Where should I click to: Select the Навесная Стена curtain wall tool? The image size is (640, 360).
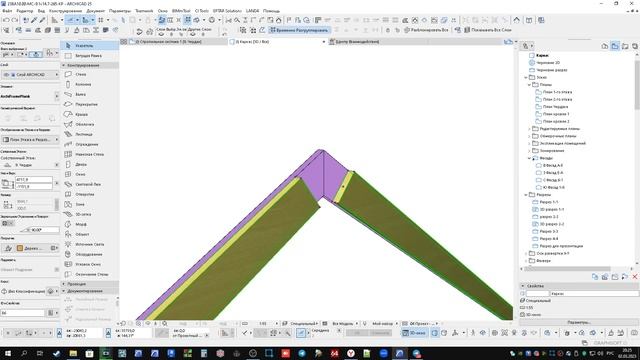pyautogui.click(x=90, y=154)
